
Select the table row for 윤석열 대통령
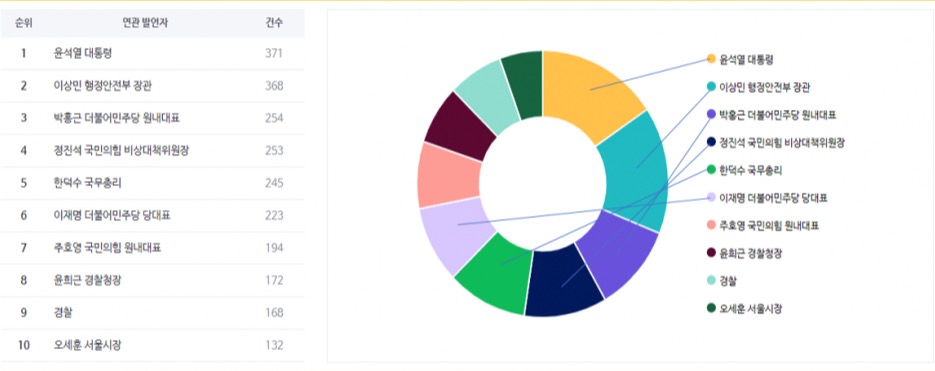[x=153, y=53]
